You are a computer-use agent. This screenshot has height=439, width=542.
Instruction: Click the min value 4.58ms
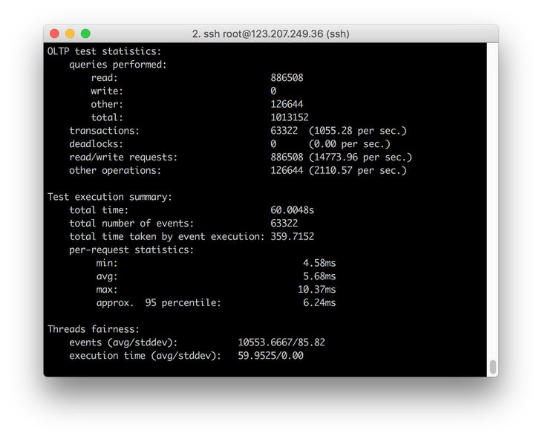point(319,263)
